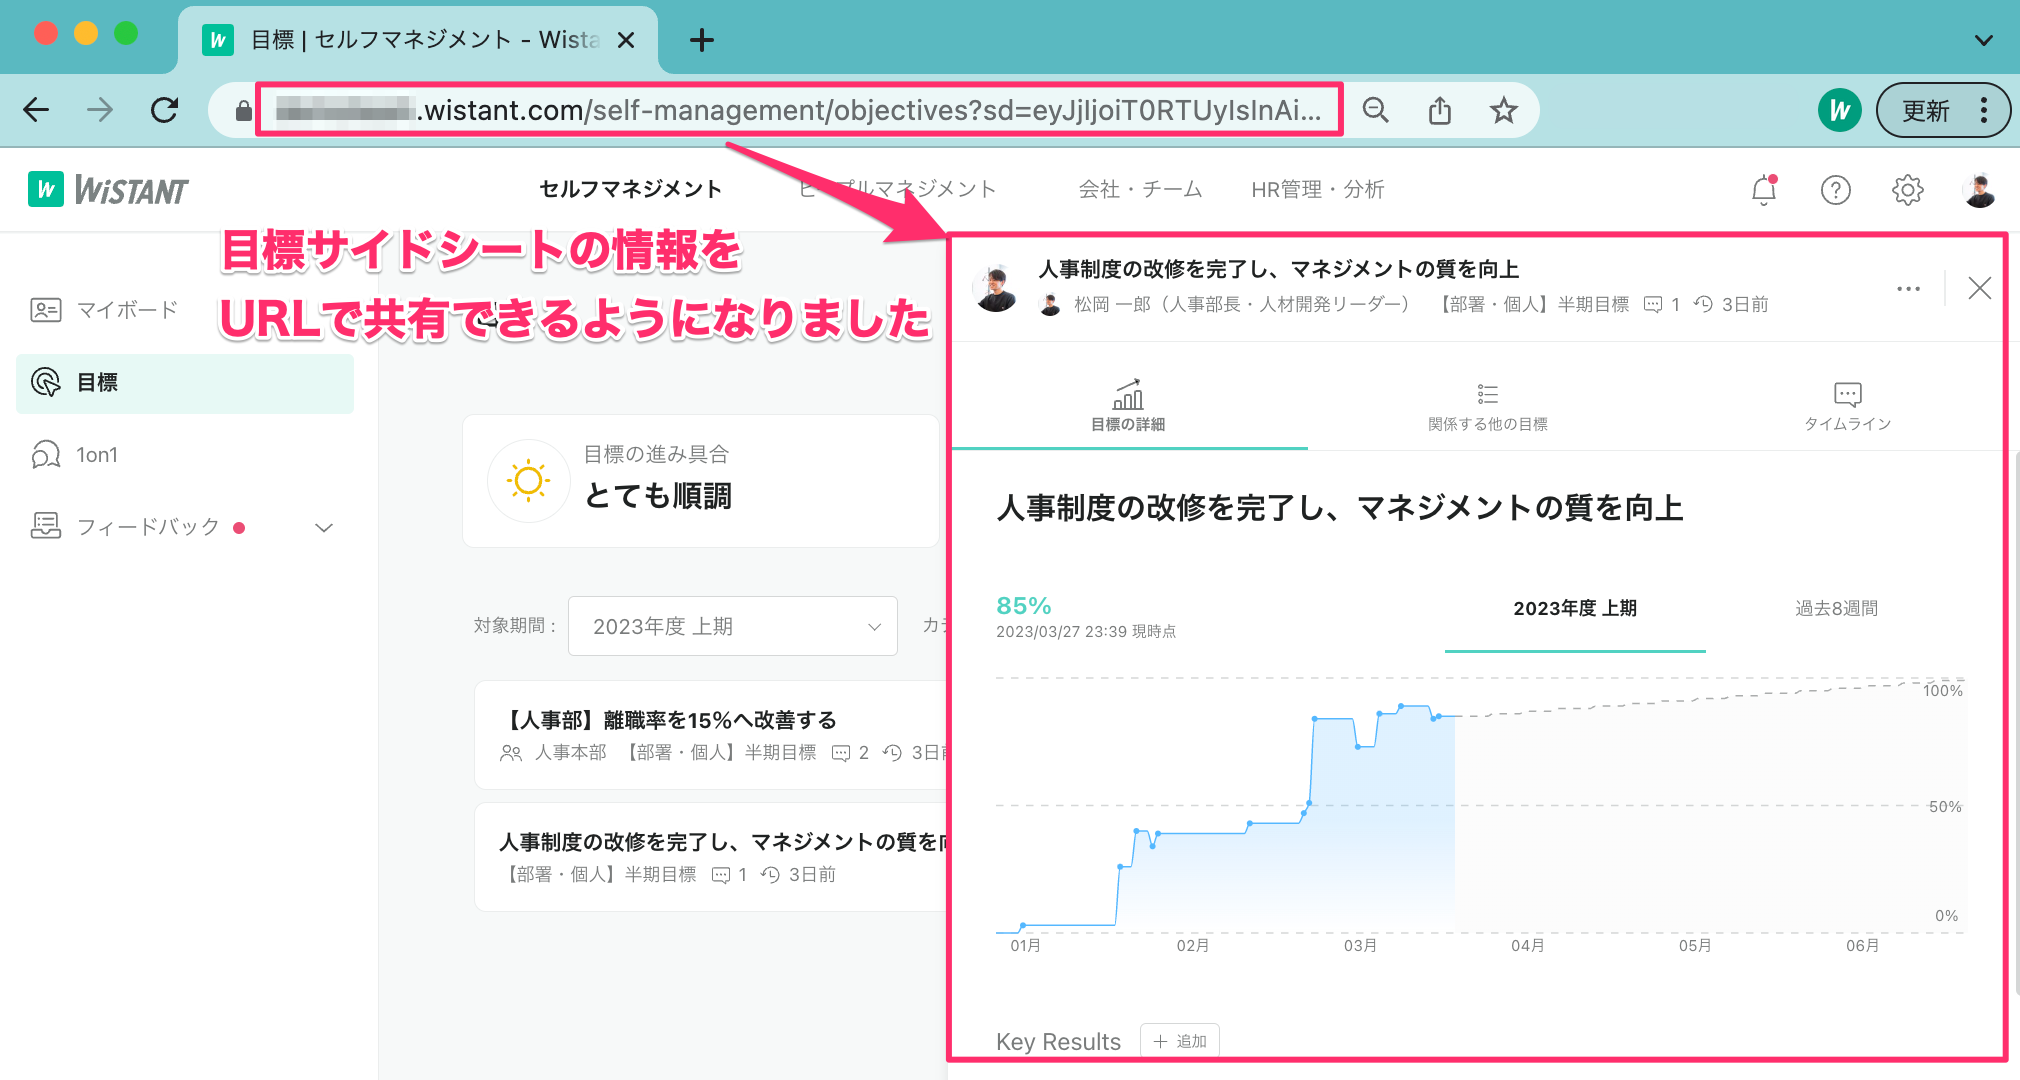Open the browser tab list chevron
This screenshot has height=1080, width=2020.
coord(1983,41)
